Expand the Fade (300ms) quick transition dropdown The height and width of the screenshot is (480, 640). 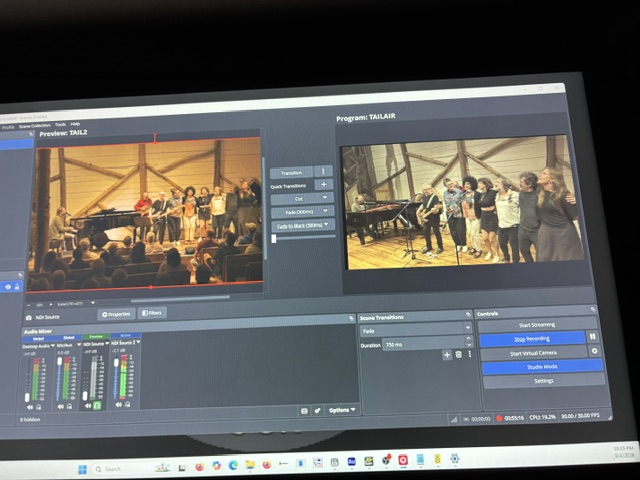[x=326, y=211]
